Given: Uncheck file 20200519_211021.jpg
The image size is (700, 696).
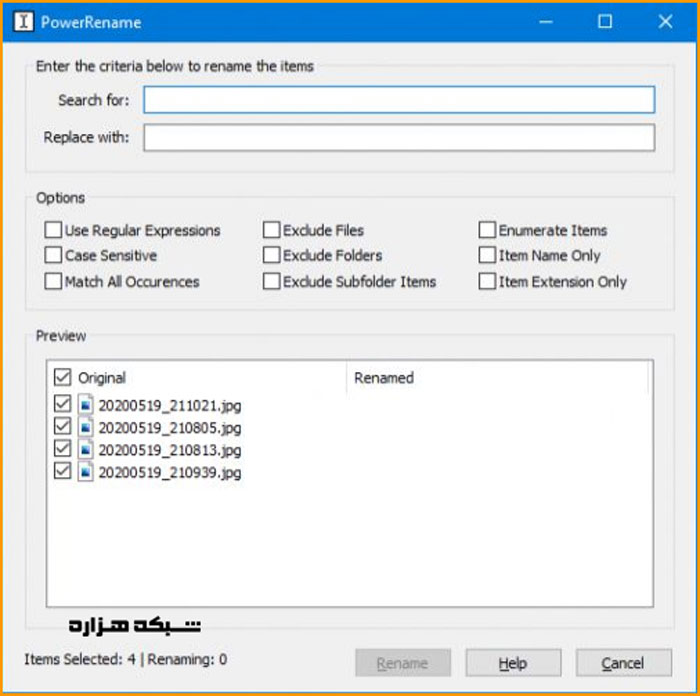Looking at the screenshot, I should (x=62, y=404).
